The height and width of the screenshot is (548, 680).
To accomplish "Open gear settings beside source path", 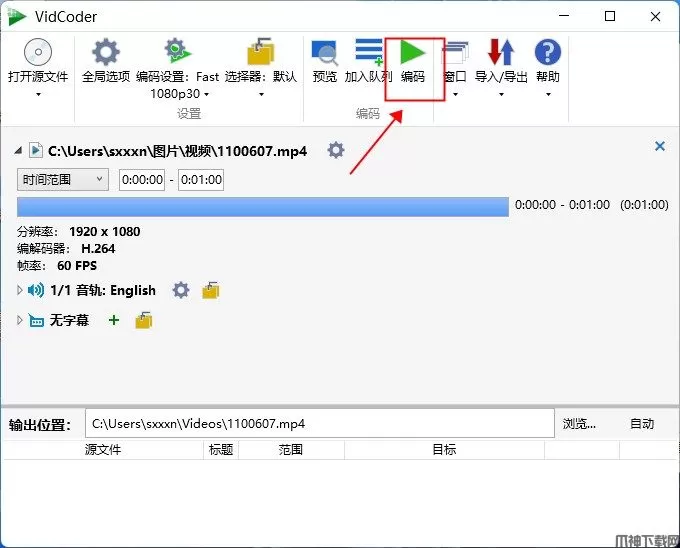I will [x=336, y=150].
